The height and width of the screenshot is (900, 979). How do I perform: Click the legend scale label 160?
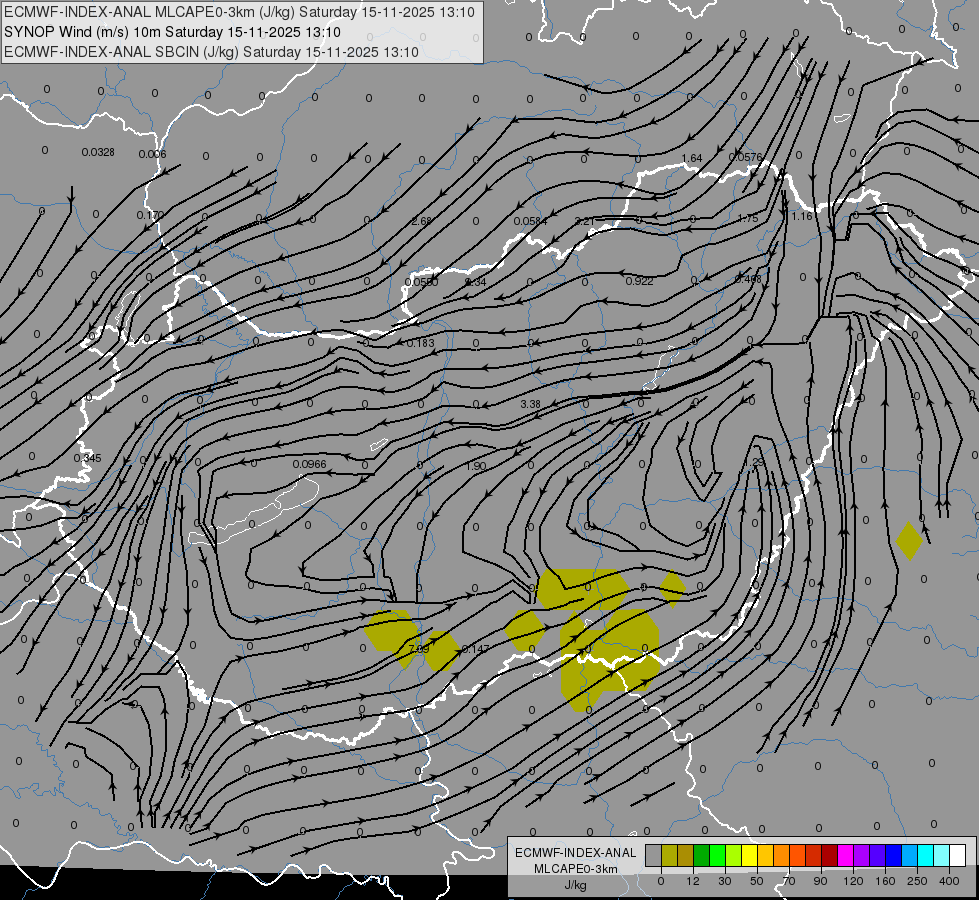pos(885,881)
